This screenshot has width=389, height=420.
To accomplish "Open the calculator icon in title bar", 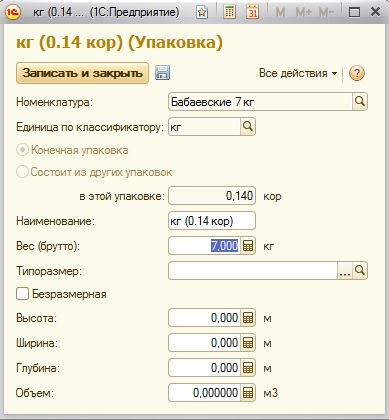I will point(229,12).
